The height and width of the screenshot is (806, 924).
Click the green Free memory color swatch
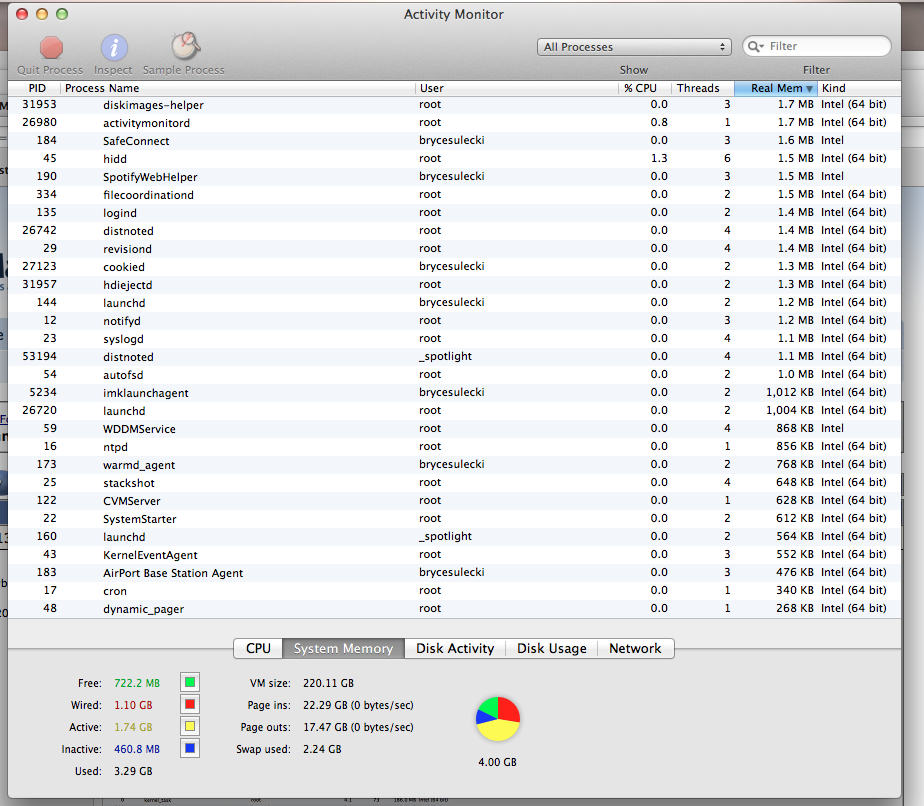pyautogui.click(x=190, y=682)
